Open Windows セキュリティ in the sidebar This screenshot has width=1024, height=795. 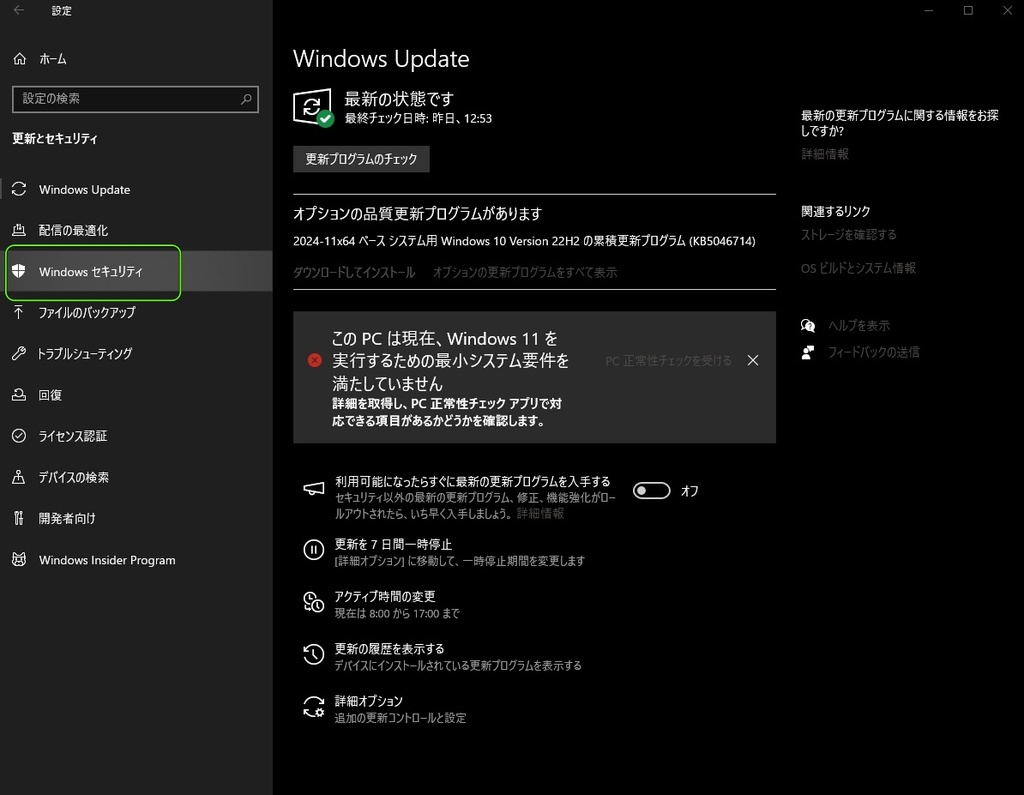[136, 271]
